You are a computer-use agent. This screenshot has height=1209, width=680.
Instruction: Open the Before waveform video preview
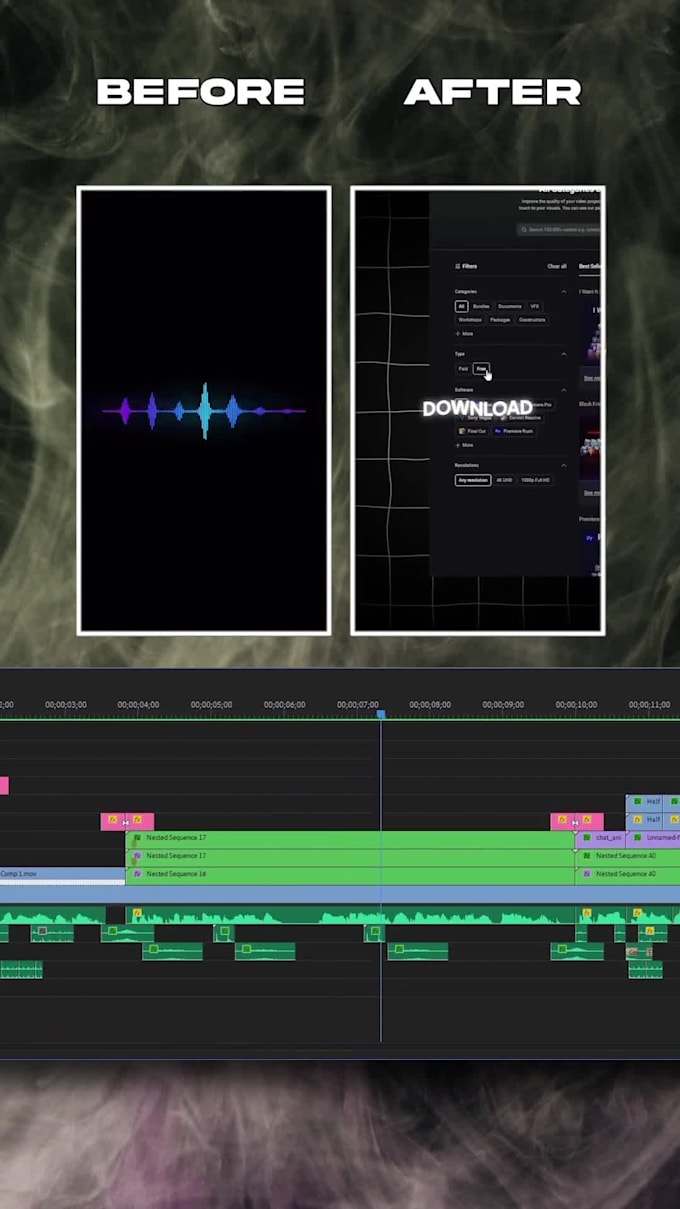coord(204,410)
